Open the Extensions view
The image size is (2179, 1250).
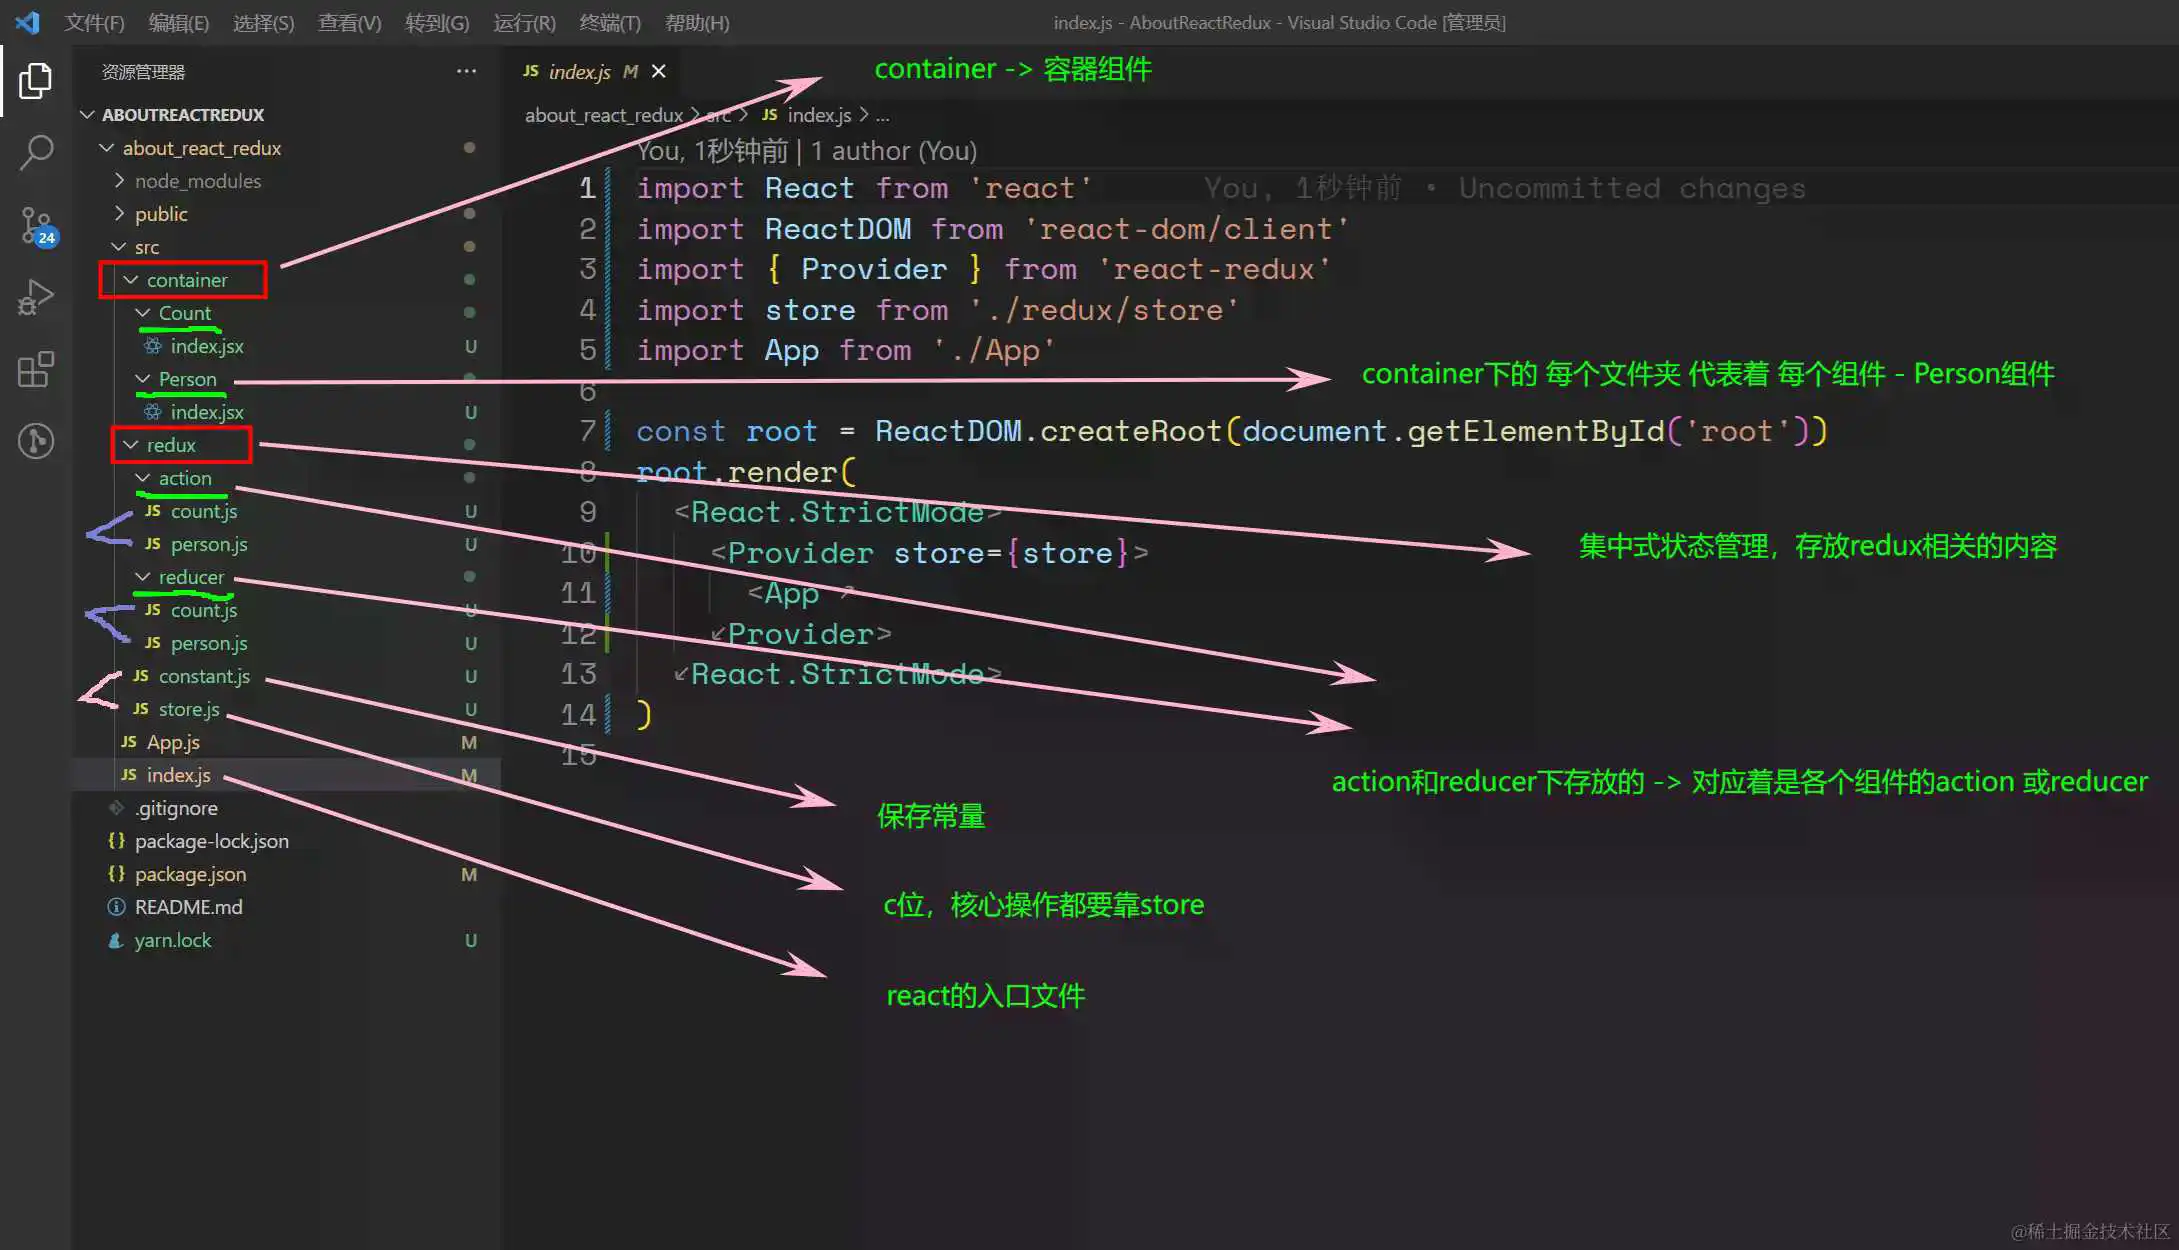click(36, 370)
